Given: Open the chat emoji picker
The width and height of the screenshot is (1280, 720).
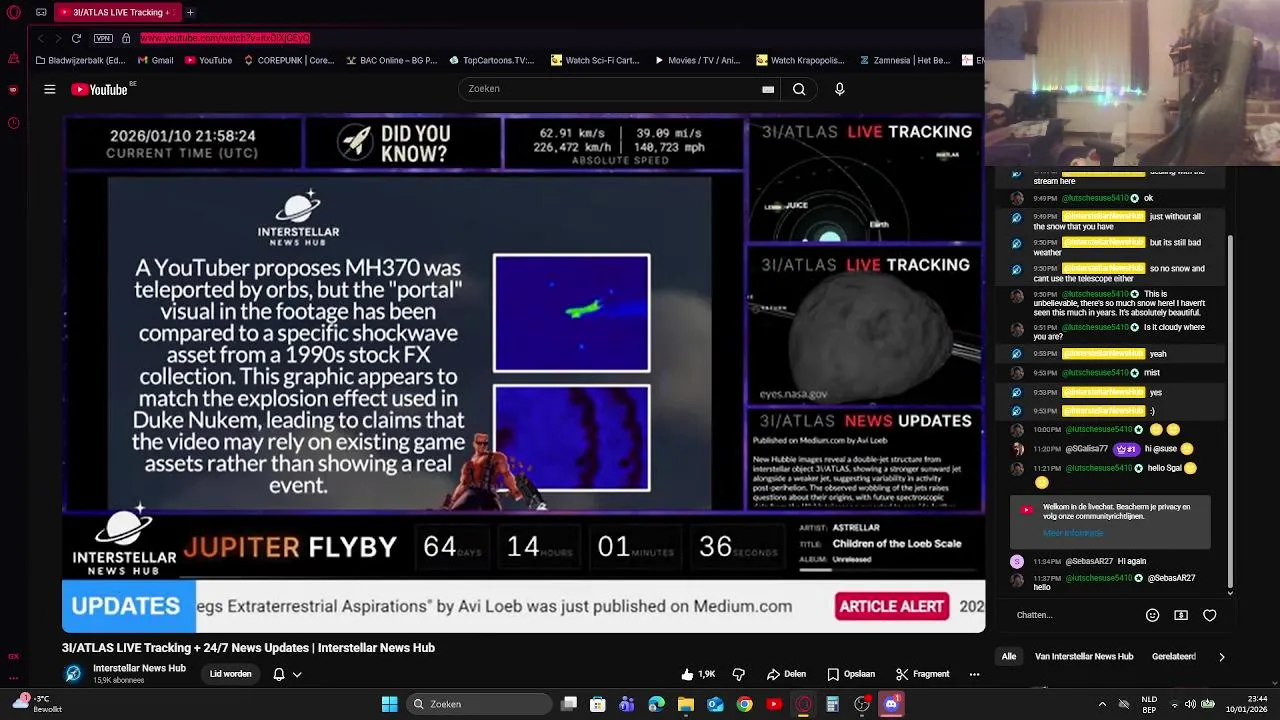Looking at the screenshot, I should (x=1152, y=615).
